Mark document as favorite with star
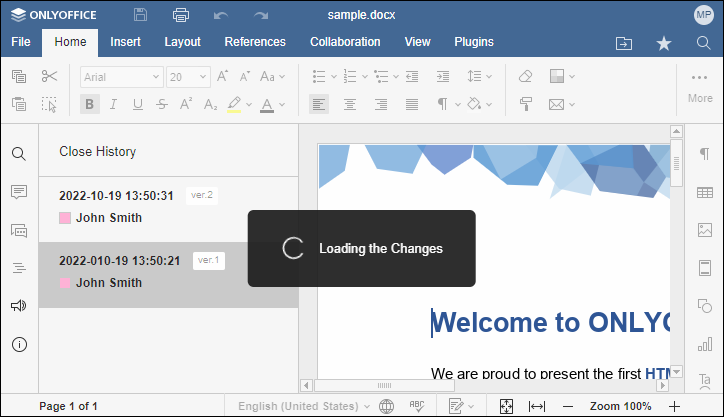This screenshot has width=724, height=417. point(664,43)
